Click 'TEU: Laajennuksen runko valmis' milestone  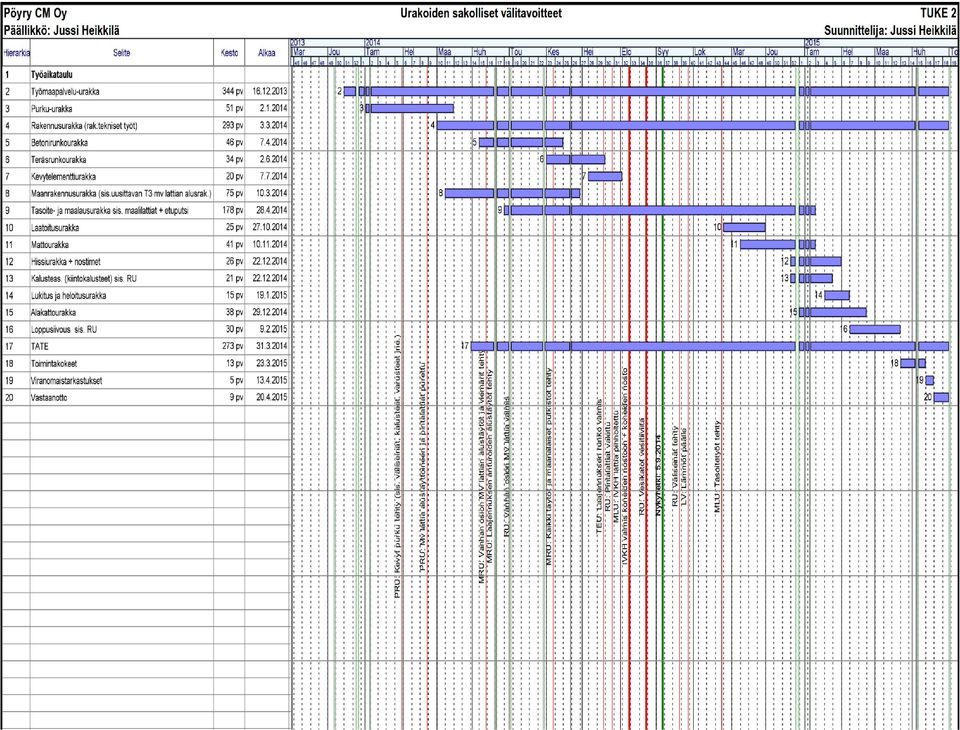tap(600, 465)
